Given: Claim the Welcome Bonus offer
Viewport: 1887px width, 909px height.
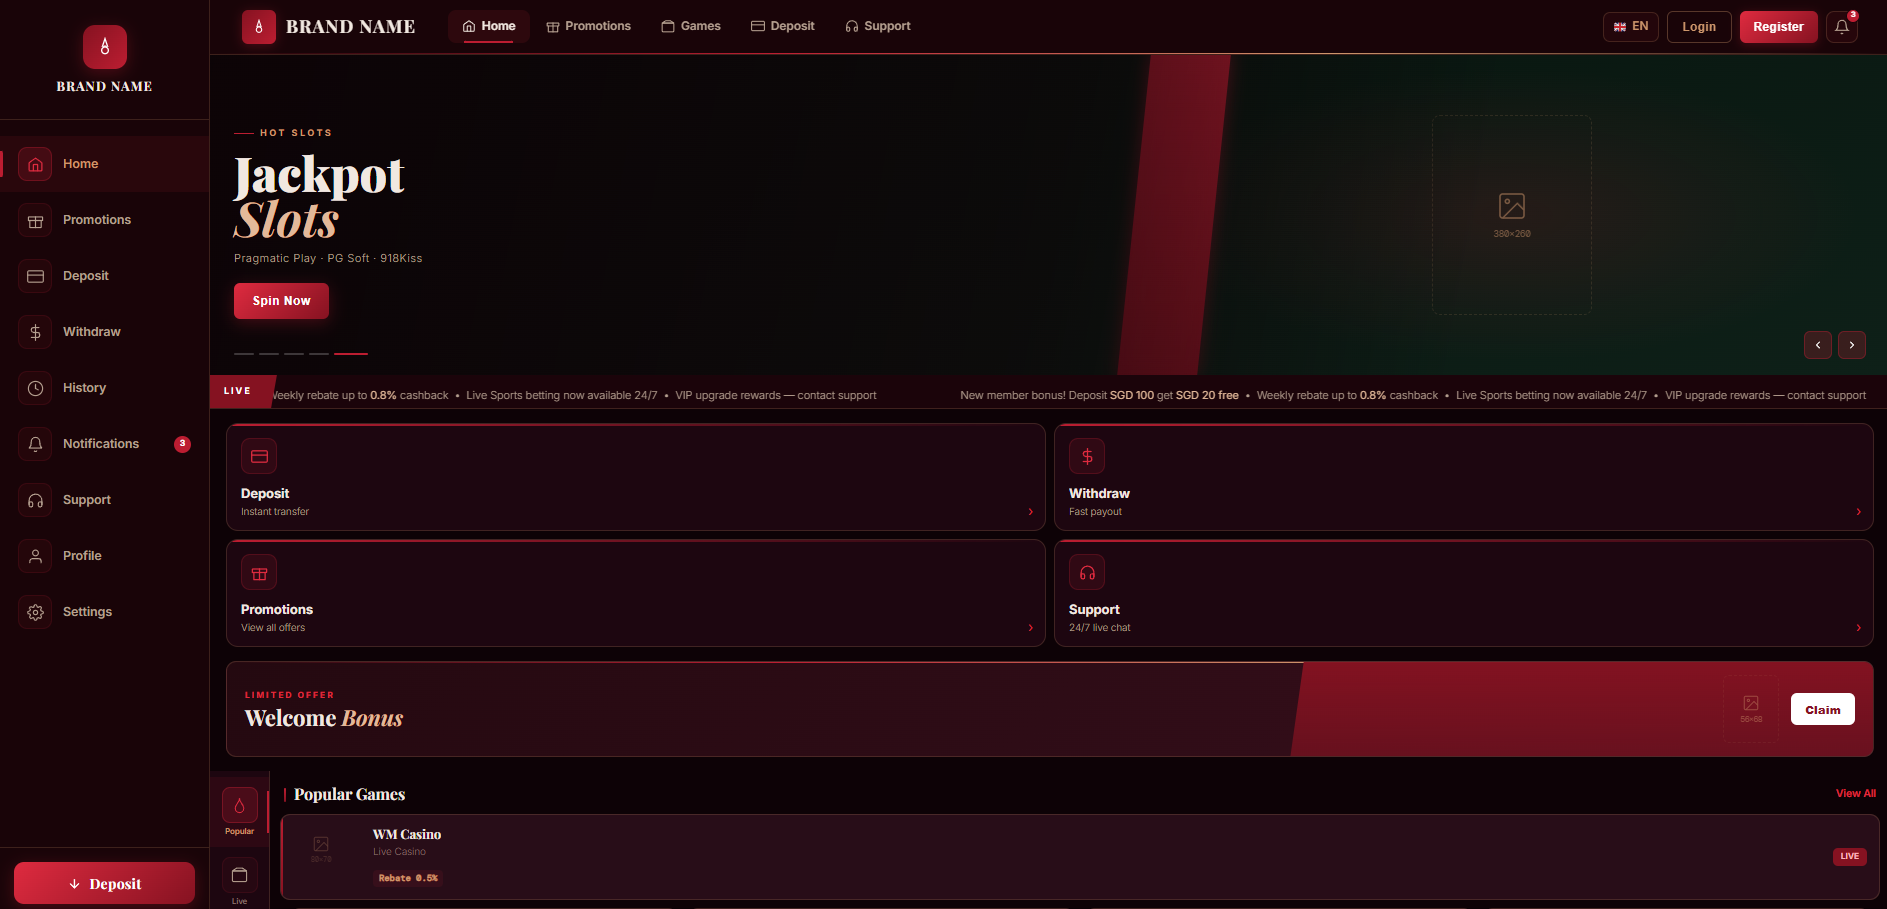Looking at the screenshot, I should (1822, 709).
